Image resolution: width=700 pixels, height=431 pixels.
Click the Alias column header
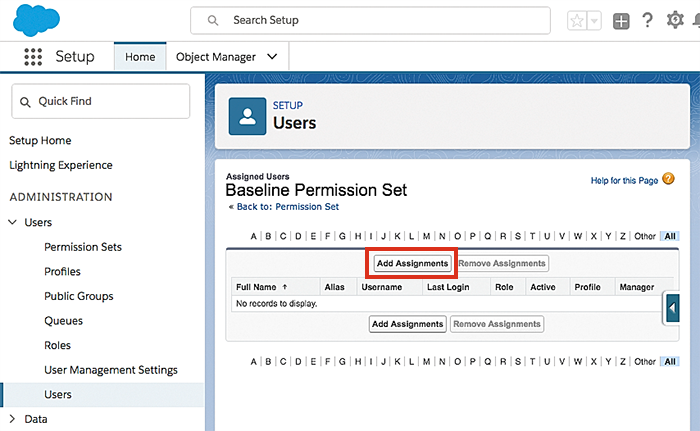(334, 287)
